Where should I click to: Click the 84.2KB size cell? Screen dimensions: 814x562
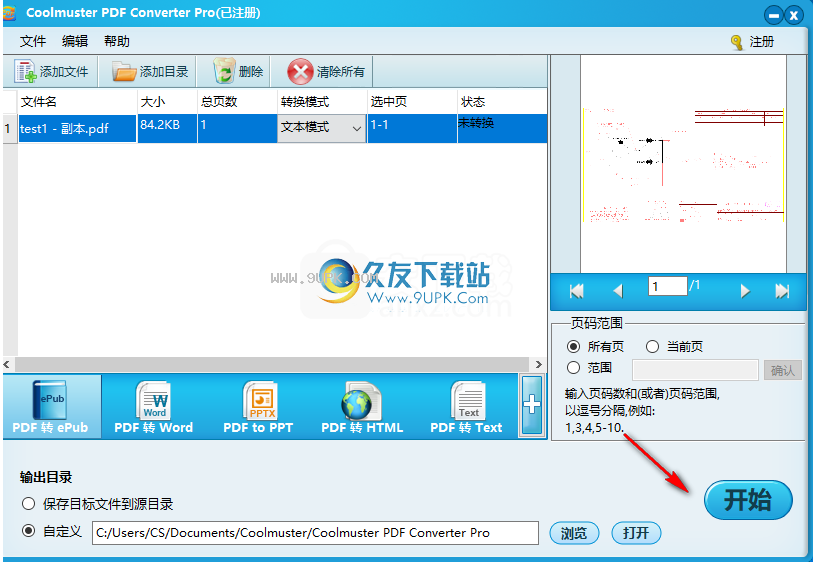tap(167, 128)
